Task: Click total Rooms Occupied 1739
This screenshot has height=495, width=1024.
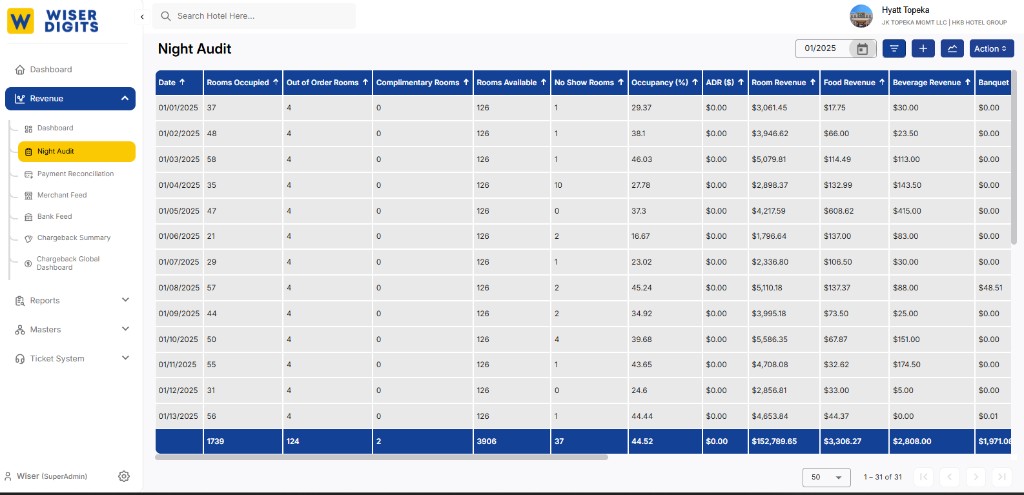Action: pyautogui.click(x=214, y=441)
